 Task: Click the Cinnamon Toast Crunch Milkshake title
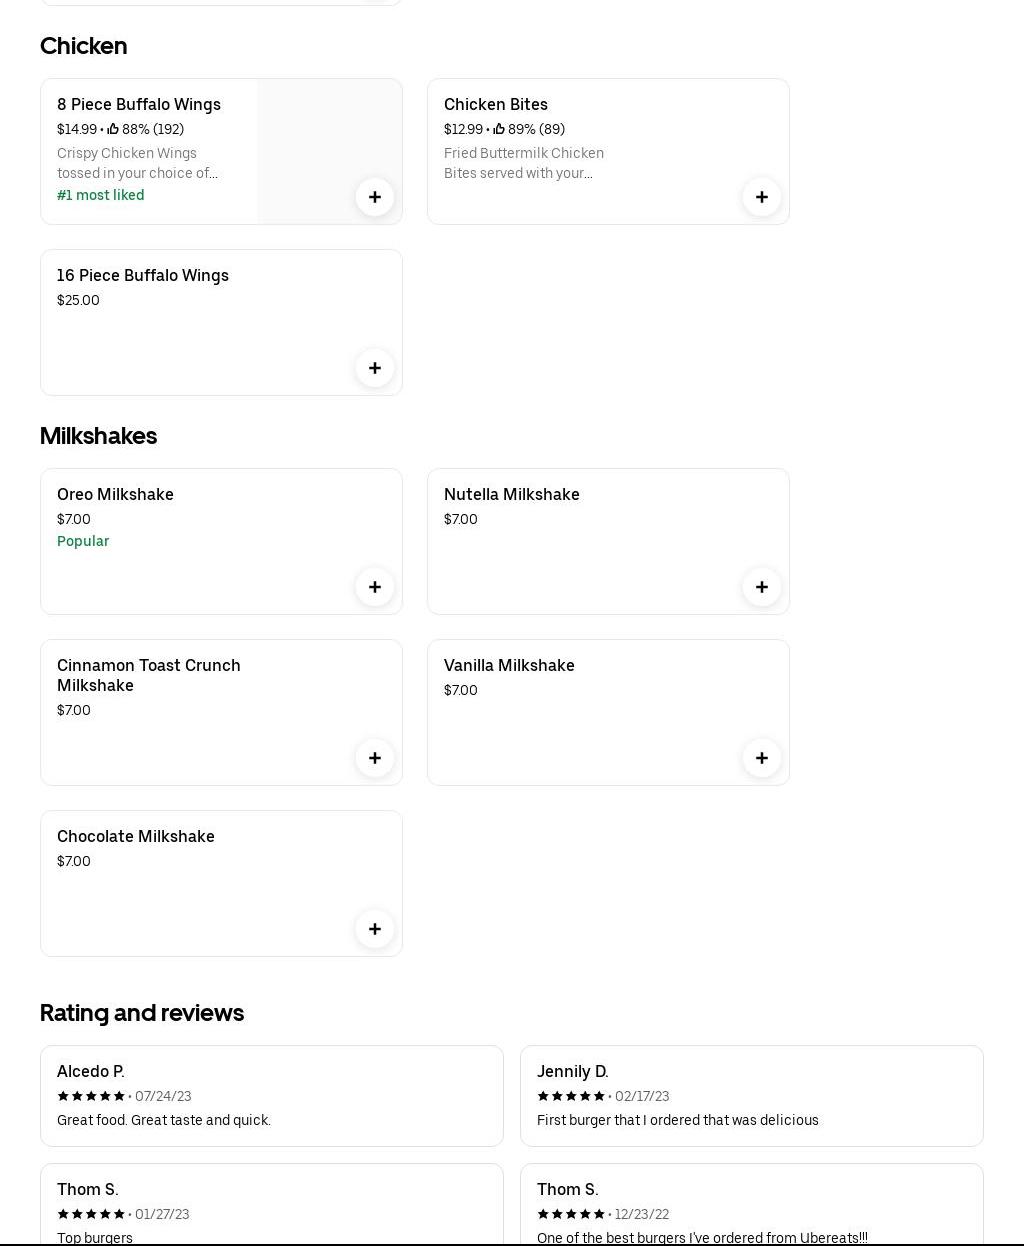pos(149,675)
